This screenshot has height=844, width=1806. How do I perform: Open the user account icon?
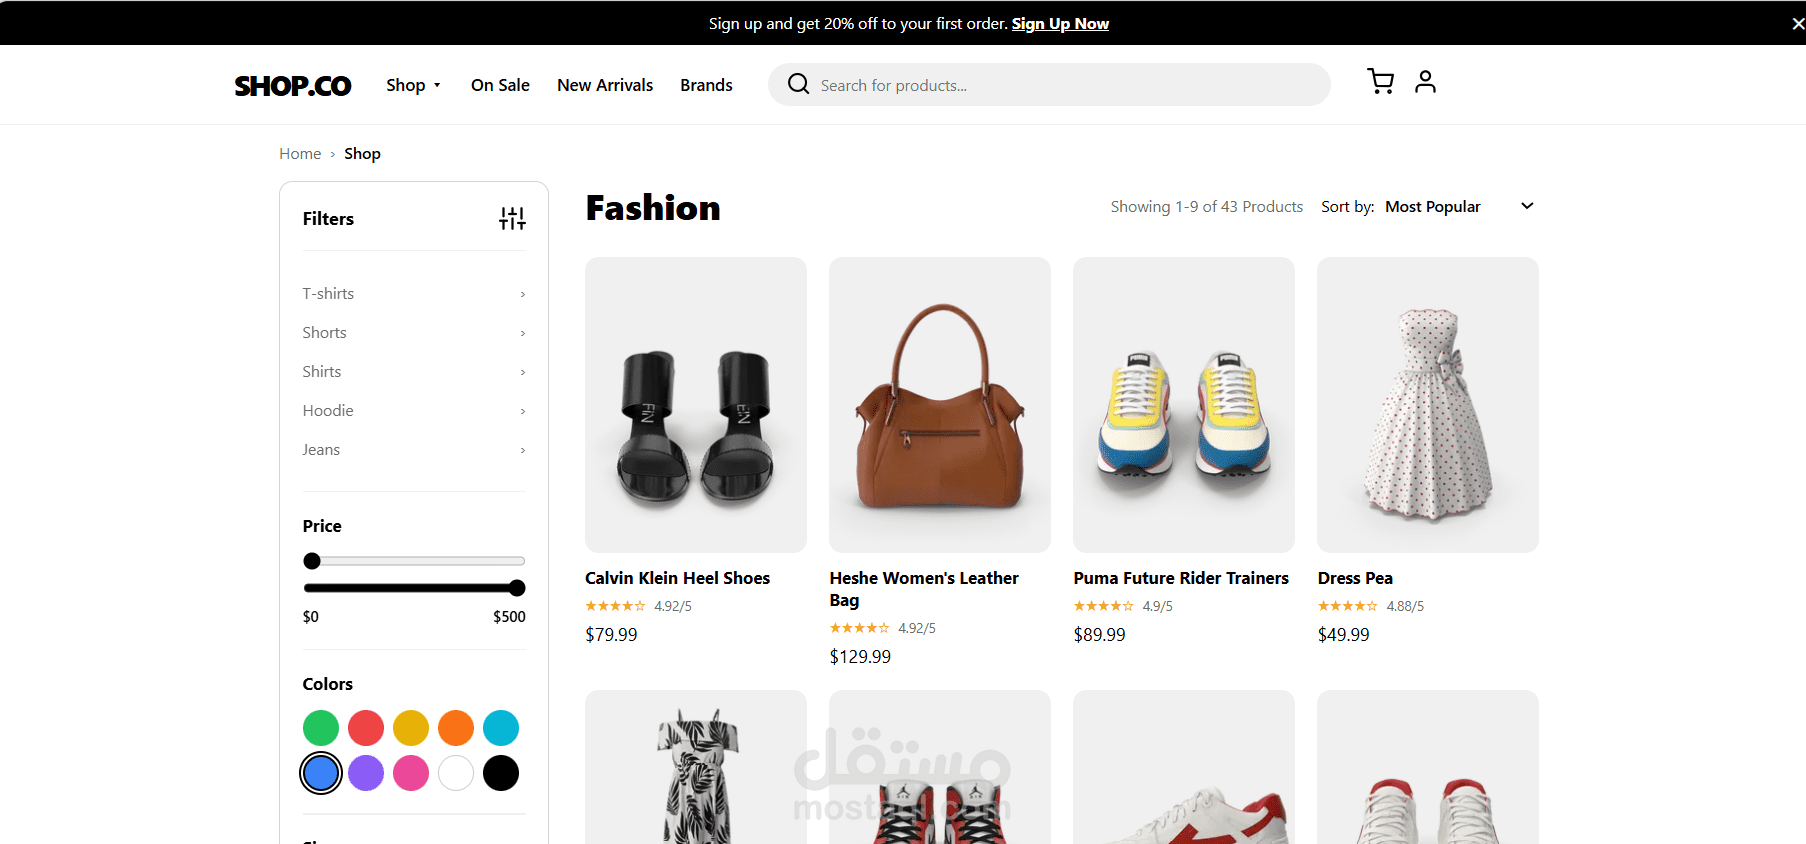1425,82
